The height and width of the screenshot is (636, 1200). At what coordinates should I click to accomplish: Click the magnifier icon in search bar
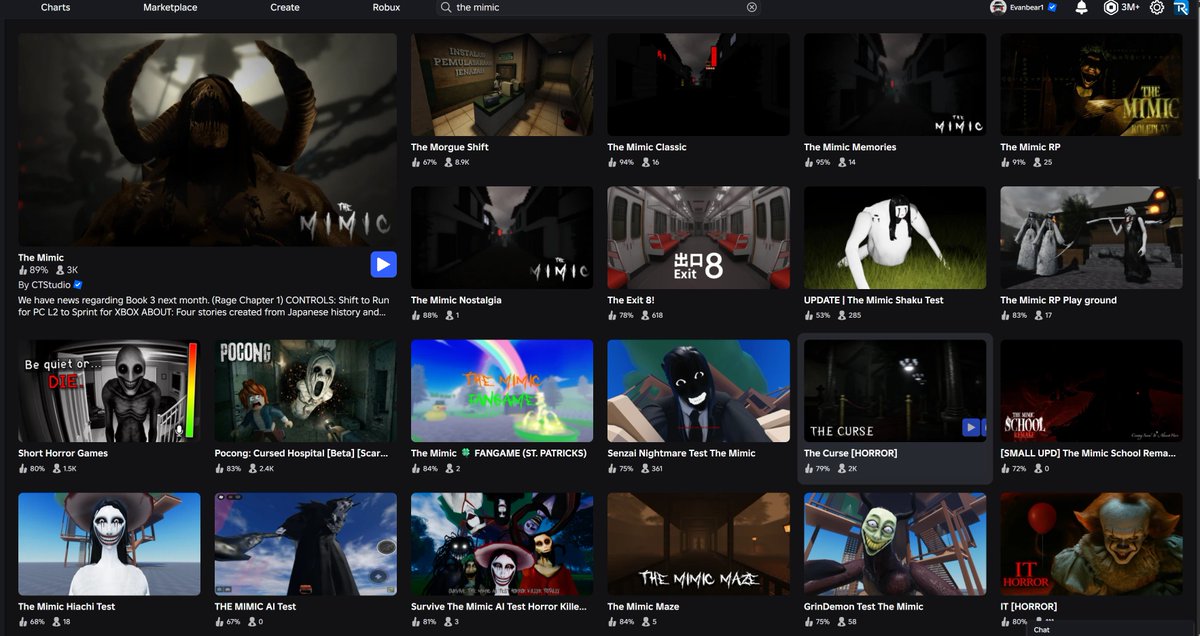click(446, 7)
